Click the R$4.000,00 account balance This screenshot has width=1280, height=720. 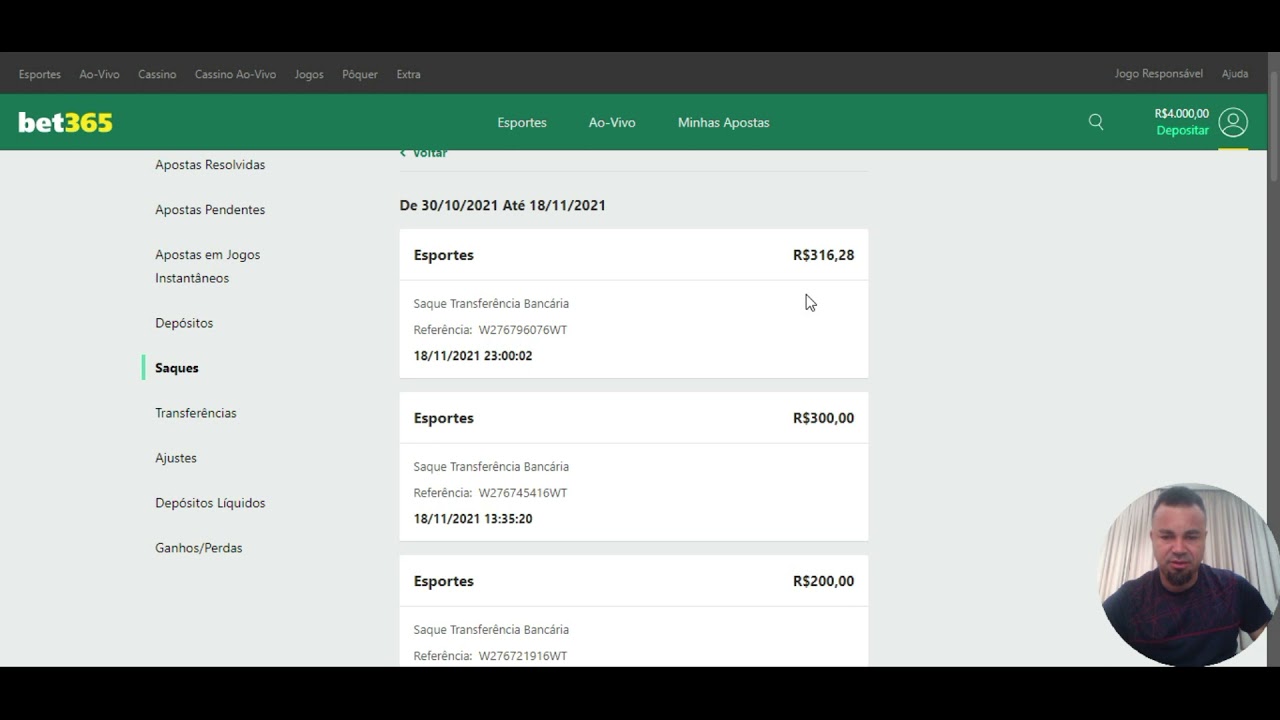click(1182, 114)
